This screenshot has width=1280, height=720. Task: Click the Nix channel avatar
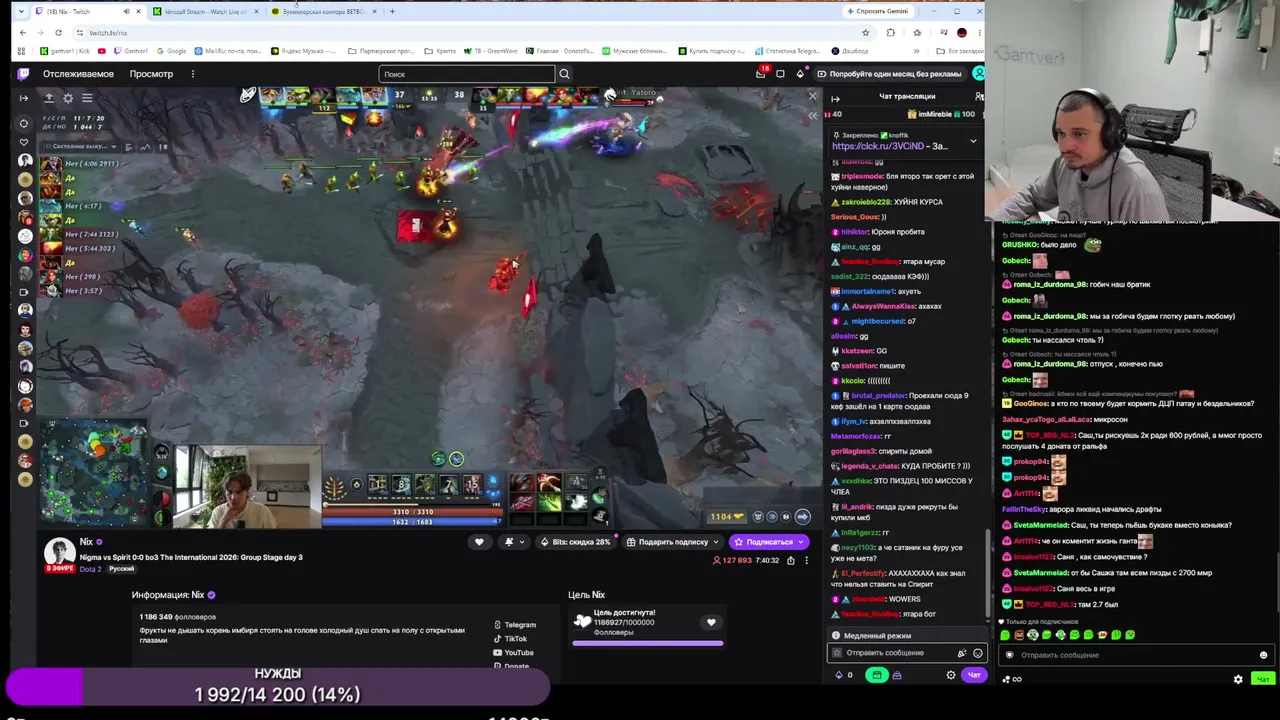click(60, 553)
